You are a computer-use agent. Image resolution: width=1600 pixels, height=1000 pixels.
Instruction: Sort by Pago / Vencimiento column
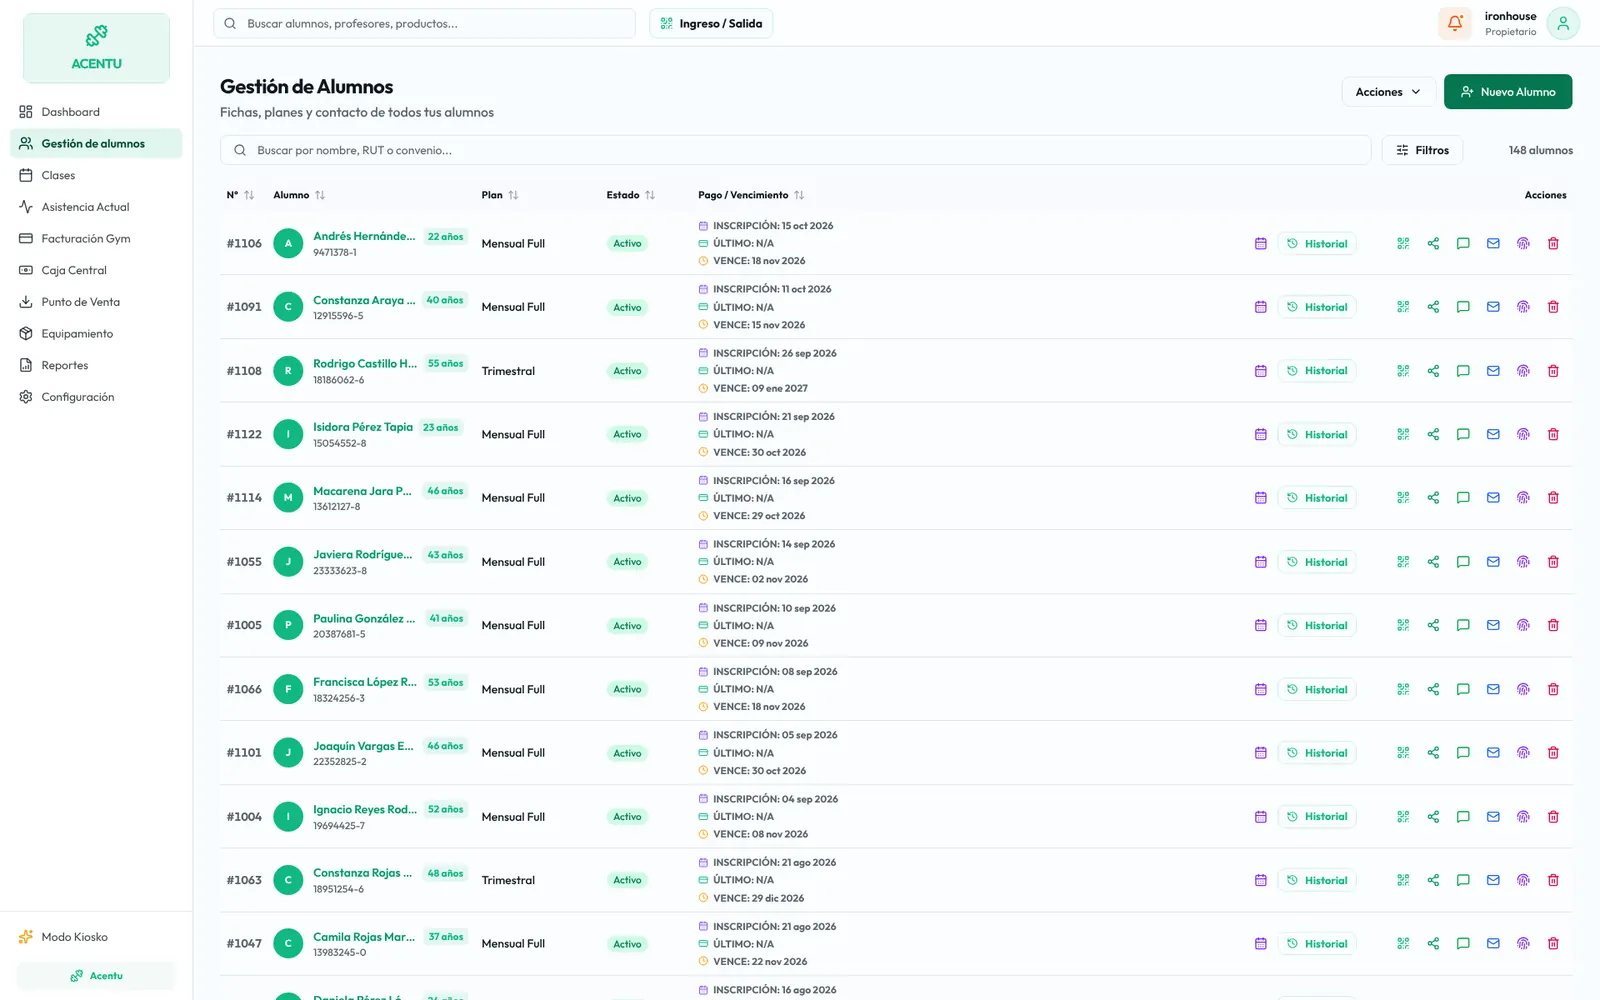tap(751, 195)
